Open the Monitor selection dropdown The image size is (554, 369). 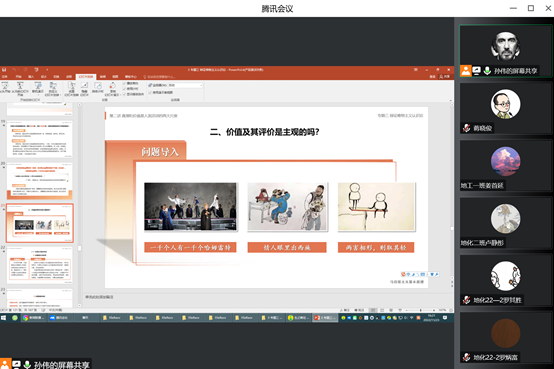[x=185, y=85]
